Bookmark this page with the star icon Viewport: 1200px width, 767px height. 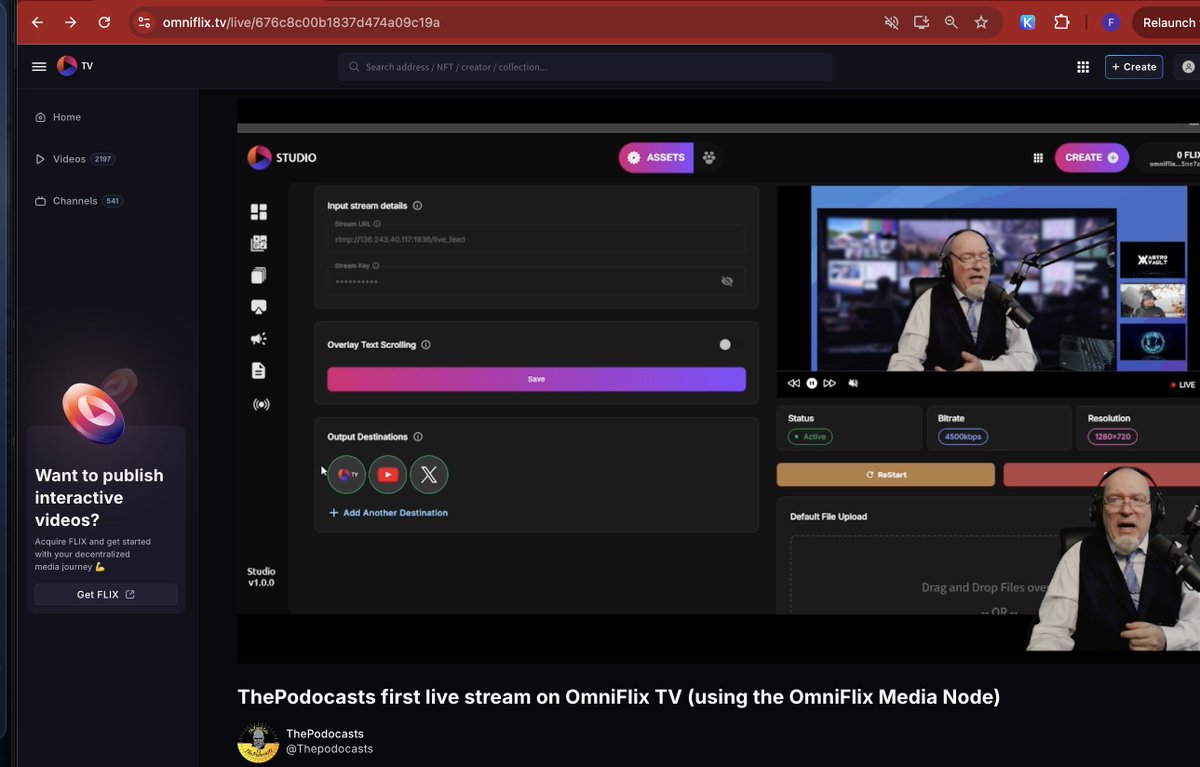coord(981,22)
